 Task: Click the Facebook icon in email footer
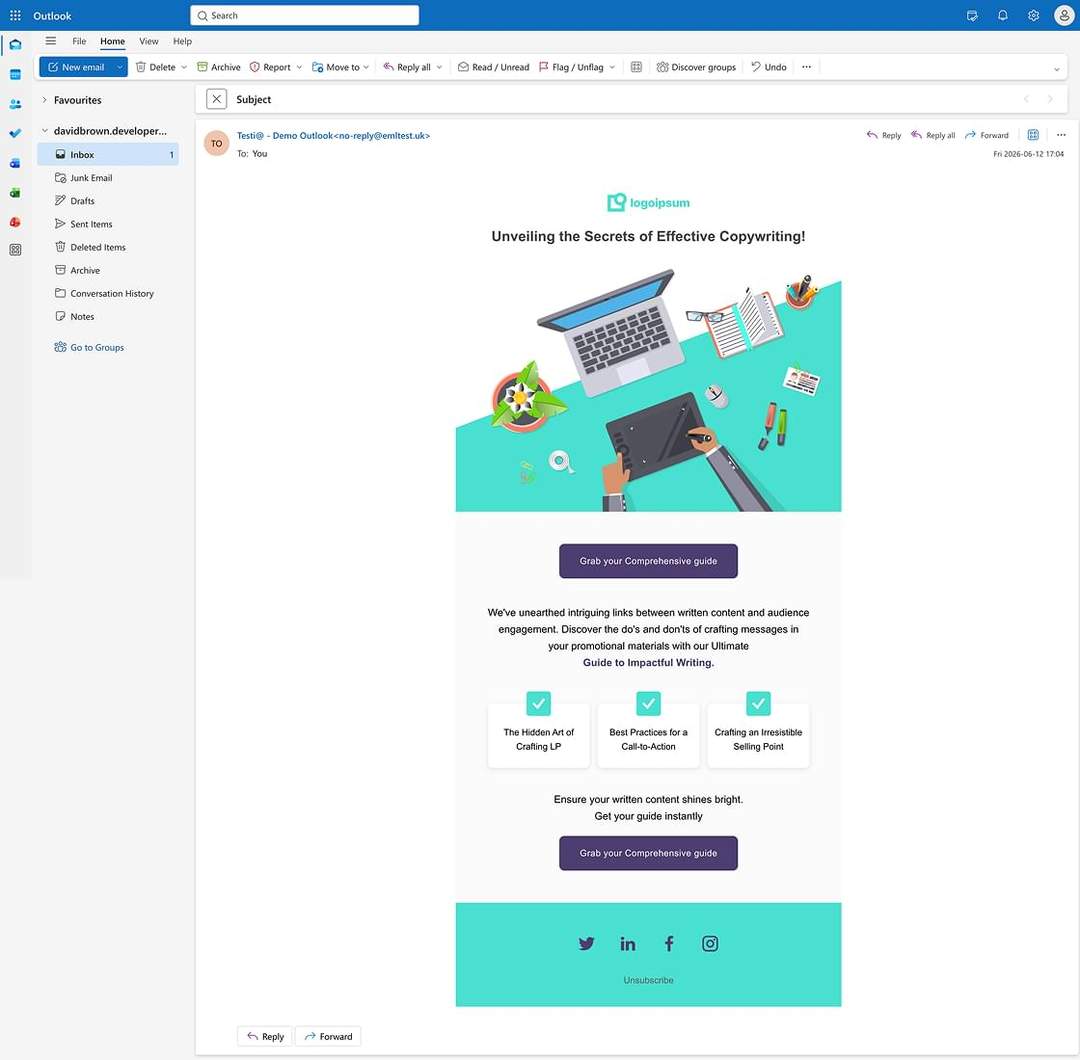(669, 944)
